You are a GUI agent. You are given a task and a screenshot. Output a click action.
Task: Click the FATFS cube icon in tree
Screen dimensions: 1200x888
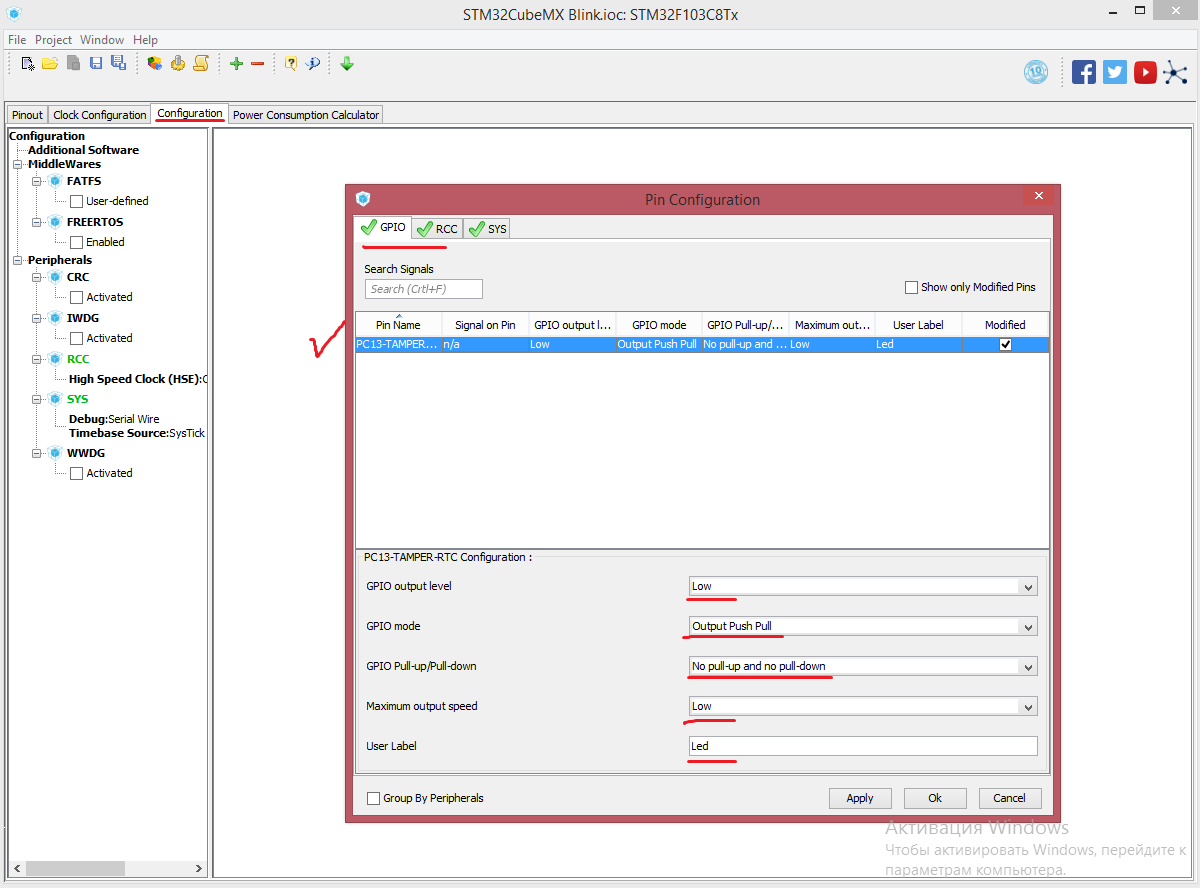(x=56, y=181)
